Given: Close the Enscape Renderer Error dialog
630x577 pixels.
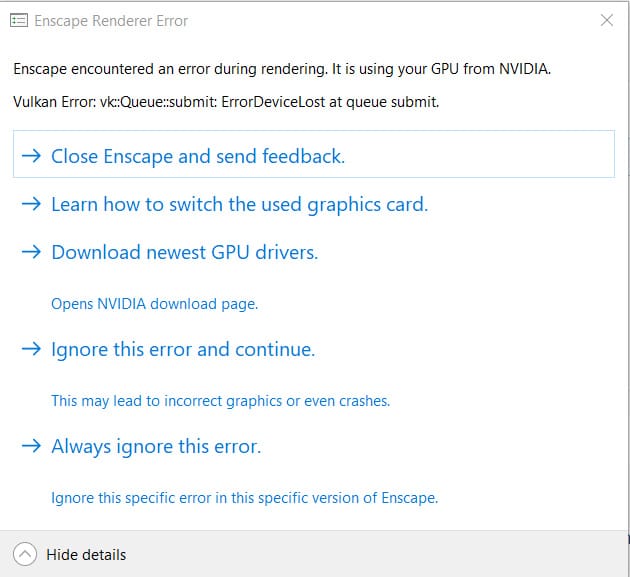Looking at the screenshot, I should point(606,20).
